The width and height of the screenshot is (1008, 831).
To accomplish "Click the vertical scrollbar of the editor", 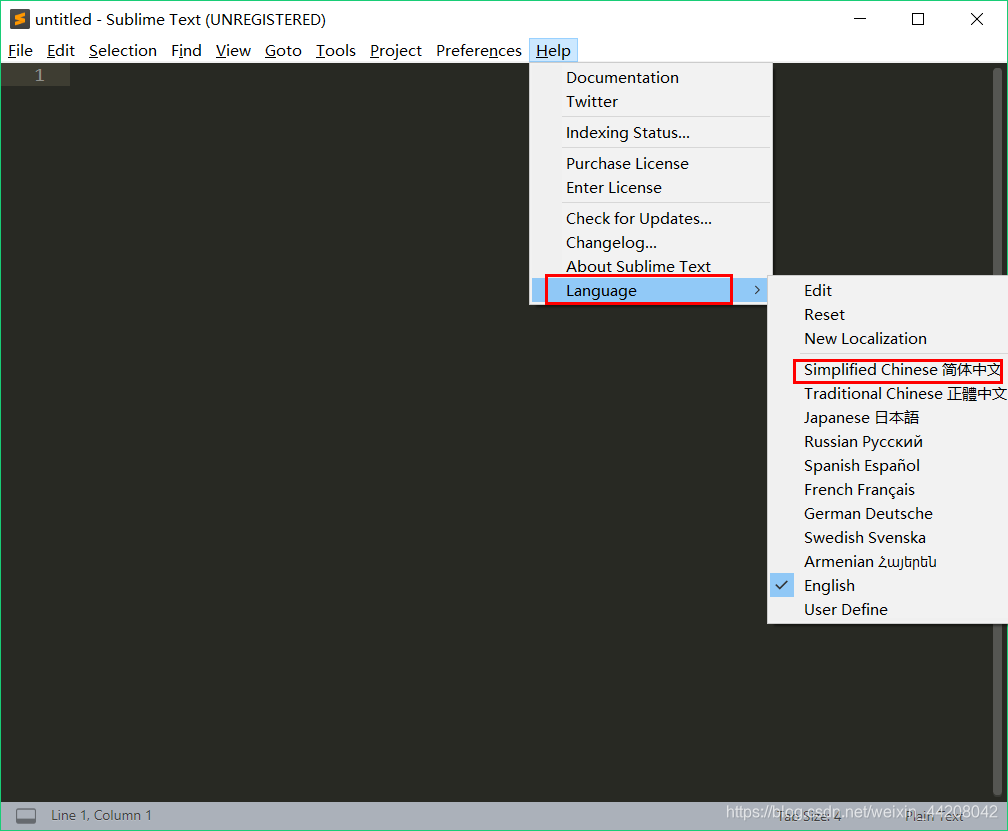I will click(998, 431).
